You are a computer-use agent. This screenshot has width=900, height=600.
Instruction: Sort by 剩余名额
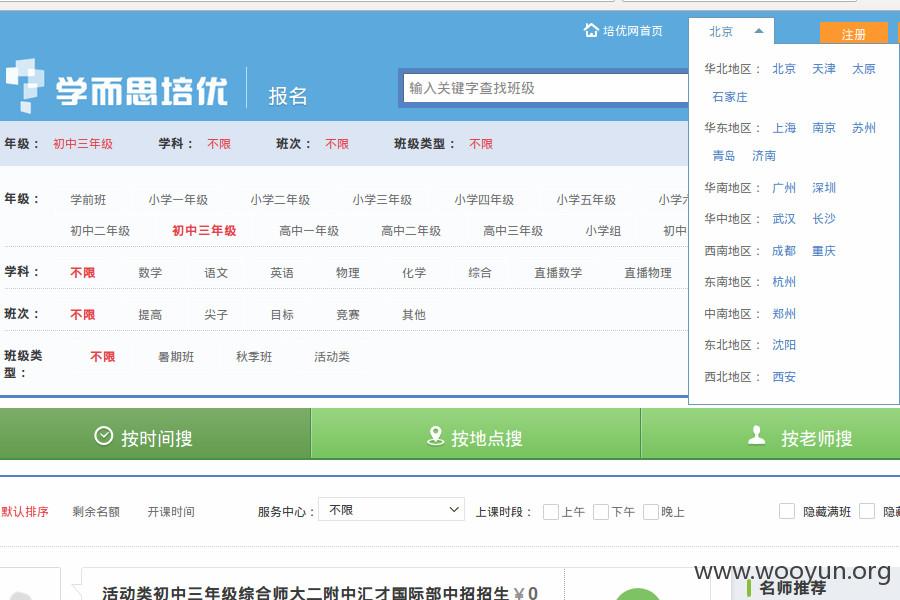click(x=96, y=512)
